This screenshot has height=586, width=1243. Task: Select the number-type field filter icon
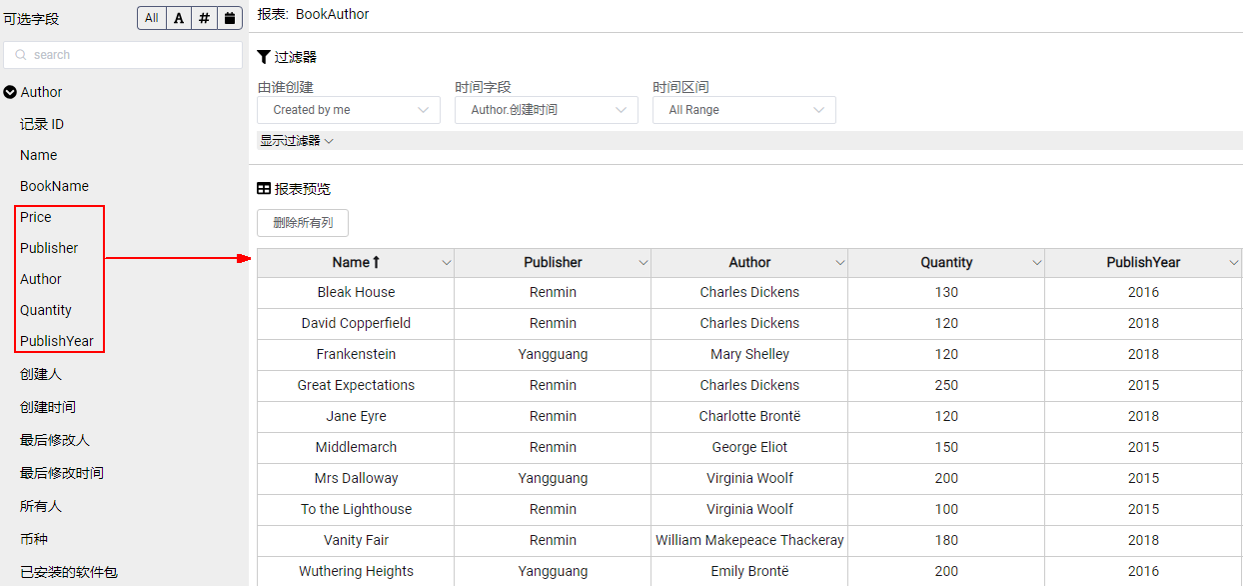204,18
